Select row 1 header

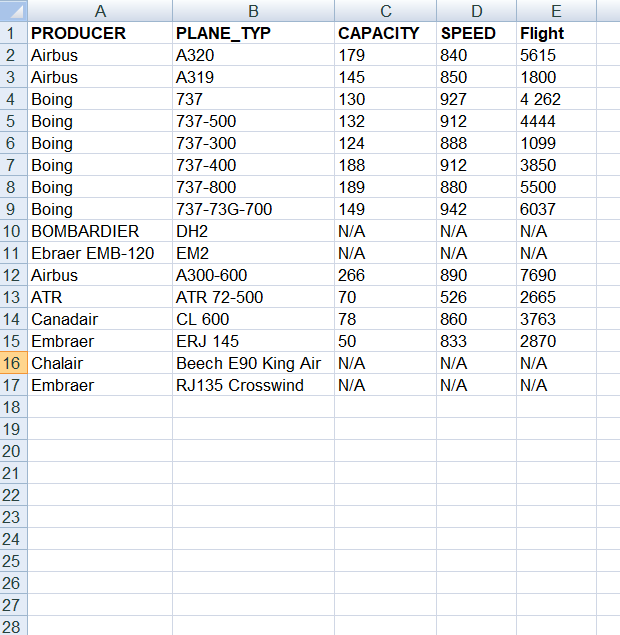tap(13, 33)
